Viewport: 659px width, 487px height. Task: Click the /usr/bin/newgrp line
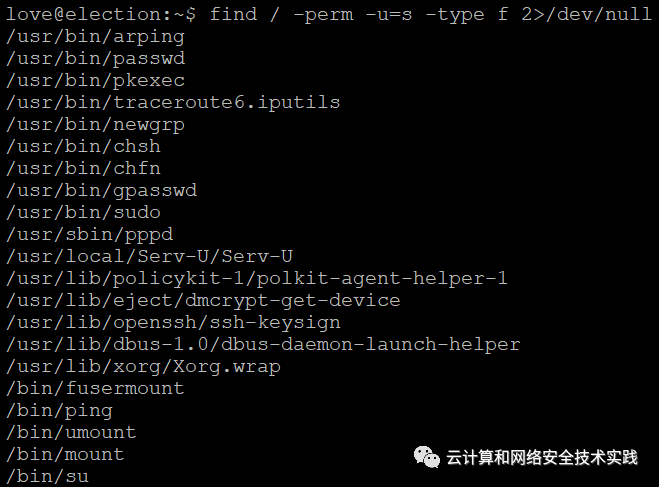[x=95, y=125]
